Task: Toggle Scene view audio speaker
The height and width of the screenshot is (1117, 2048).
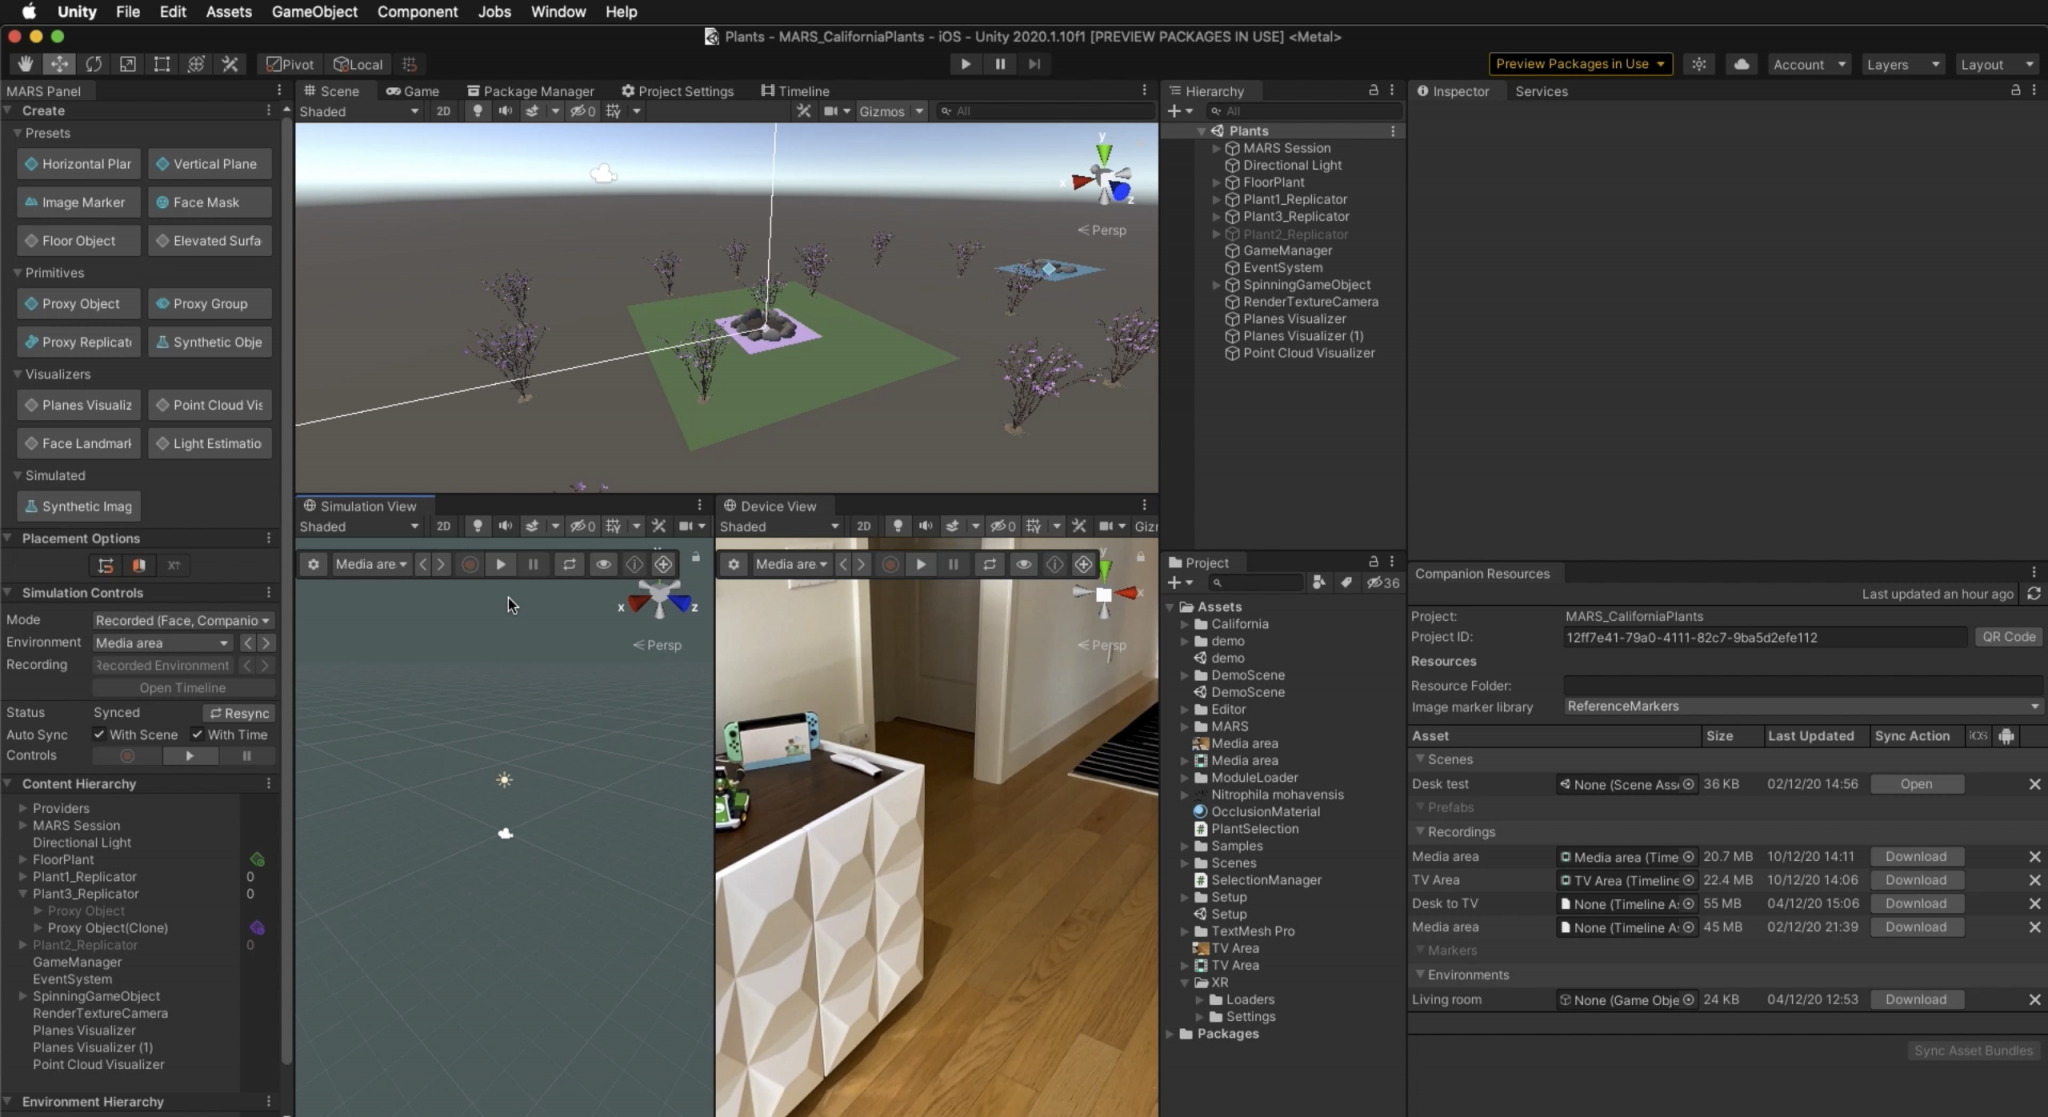Action: pos(505,111)
